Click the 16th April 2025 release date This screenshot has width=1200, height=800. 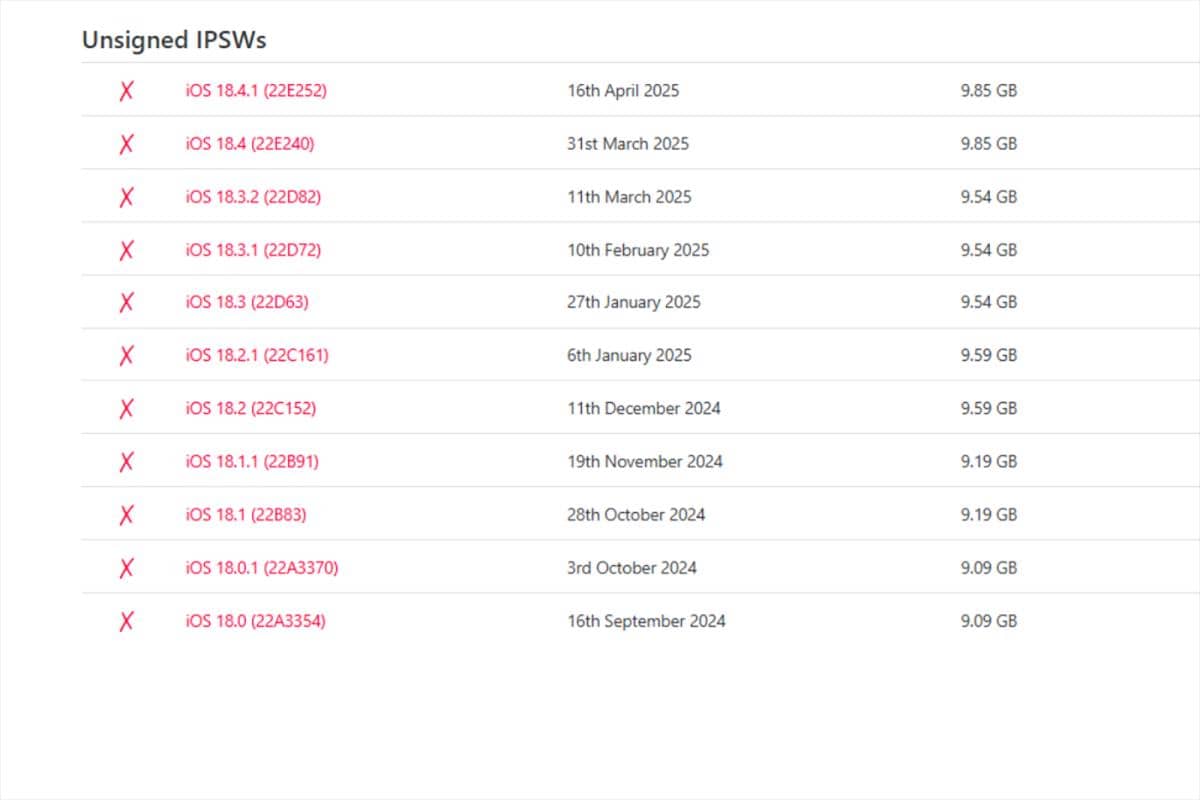point(623,91)
